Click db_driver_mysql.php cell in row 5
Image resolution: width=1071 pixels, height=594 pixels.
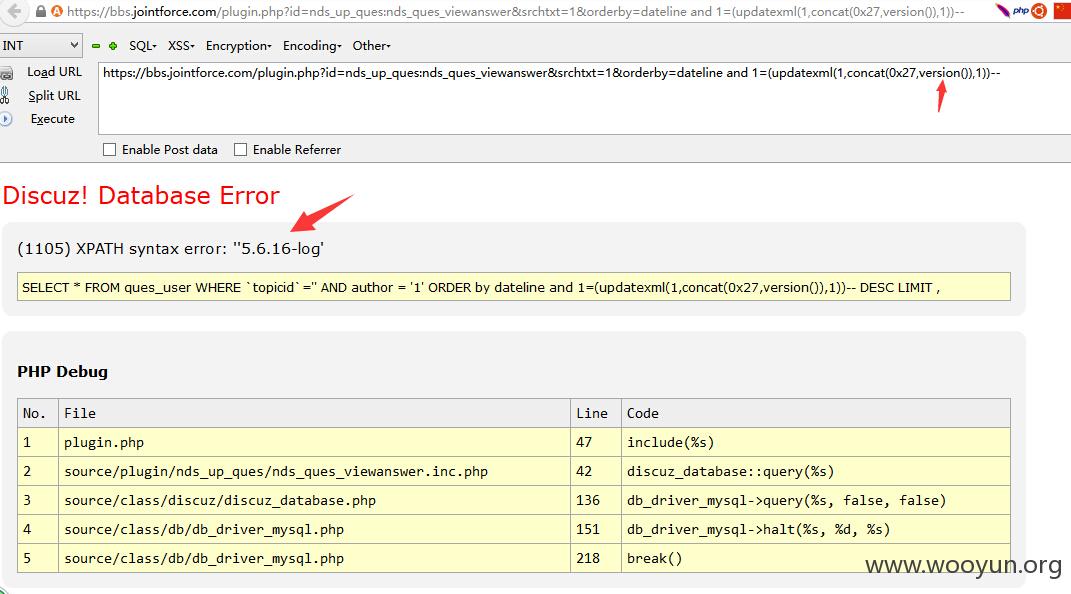click(314, 558)
